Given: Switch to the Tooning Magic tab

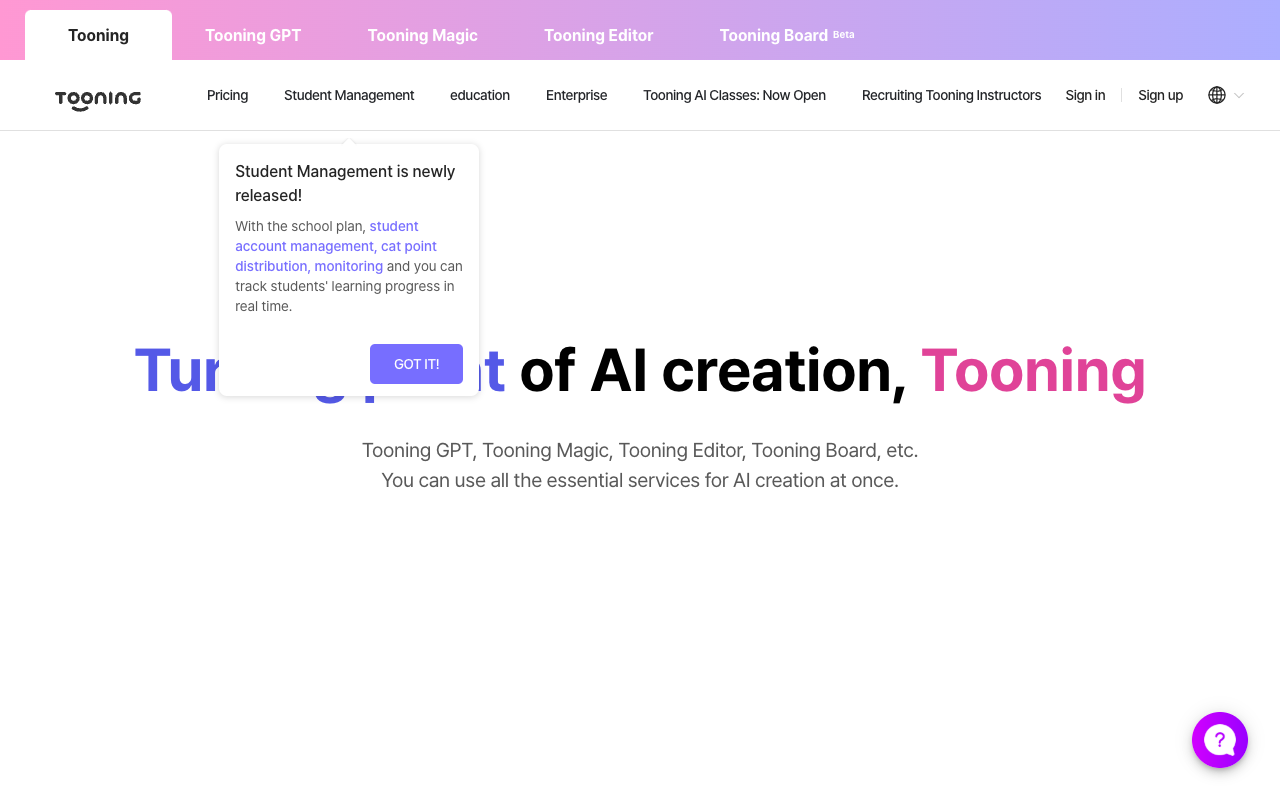Looking at the screenshot, I should pos(423,35).
